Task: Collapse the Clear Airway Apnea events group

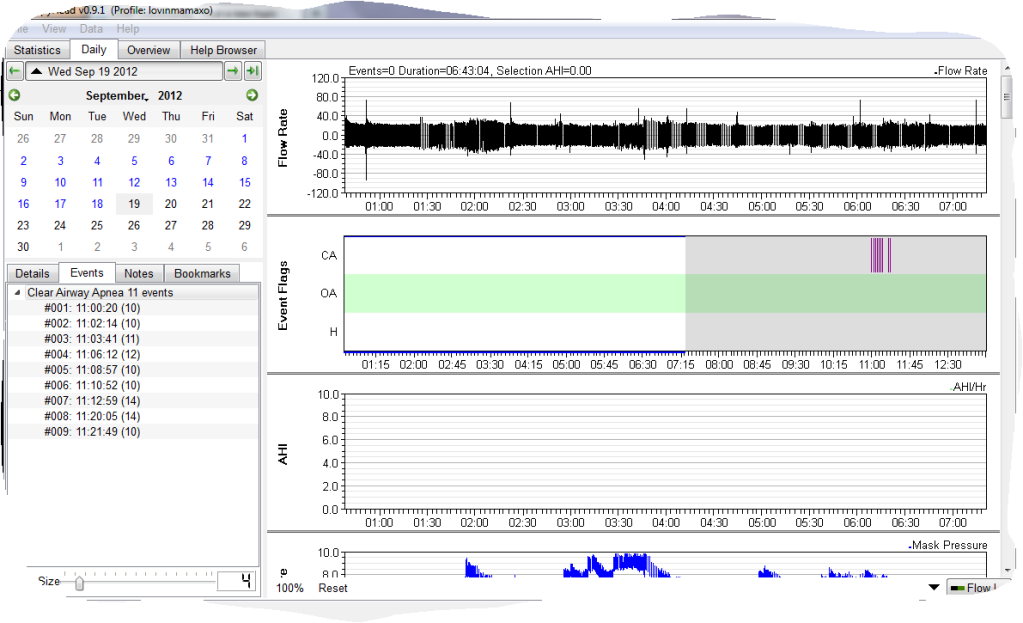Action: point(17,292)
